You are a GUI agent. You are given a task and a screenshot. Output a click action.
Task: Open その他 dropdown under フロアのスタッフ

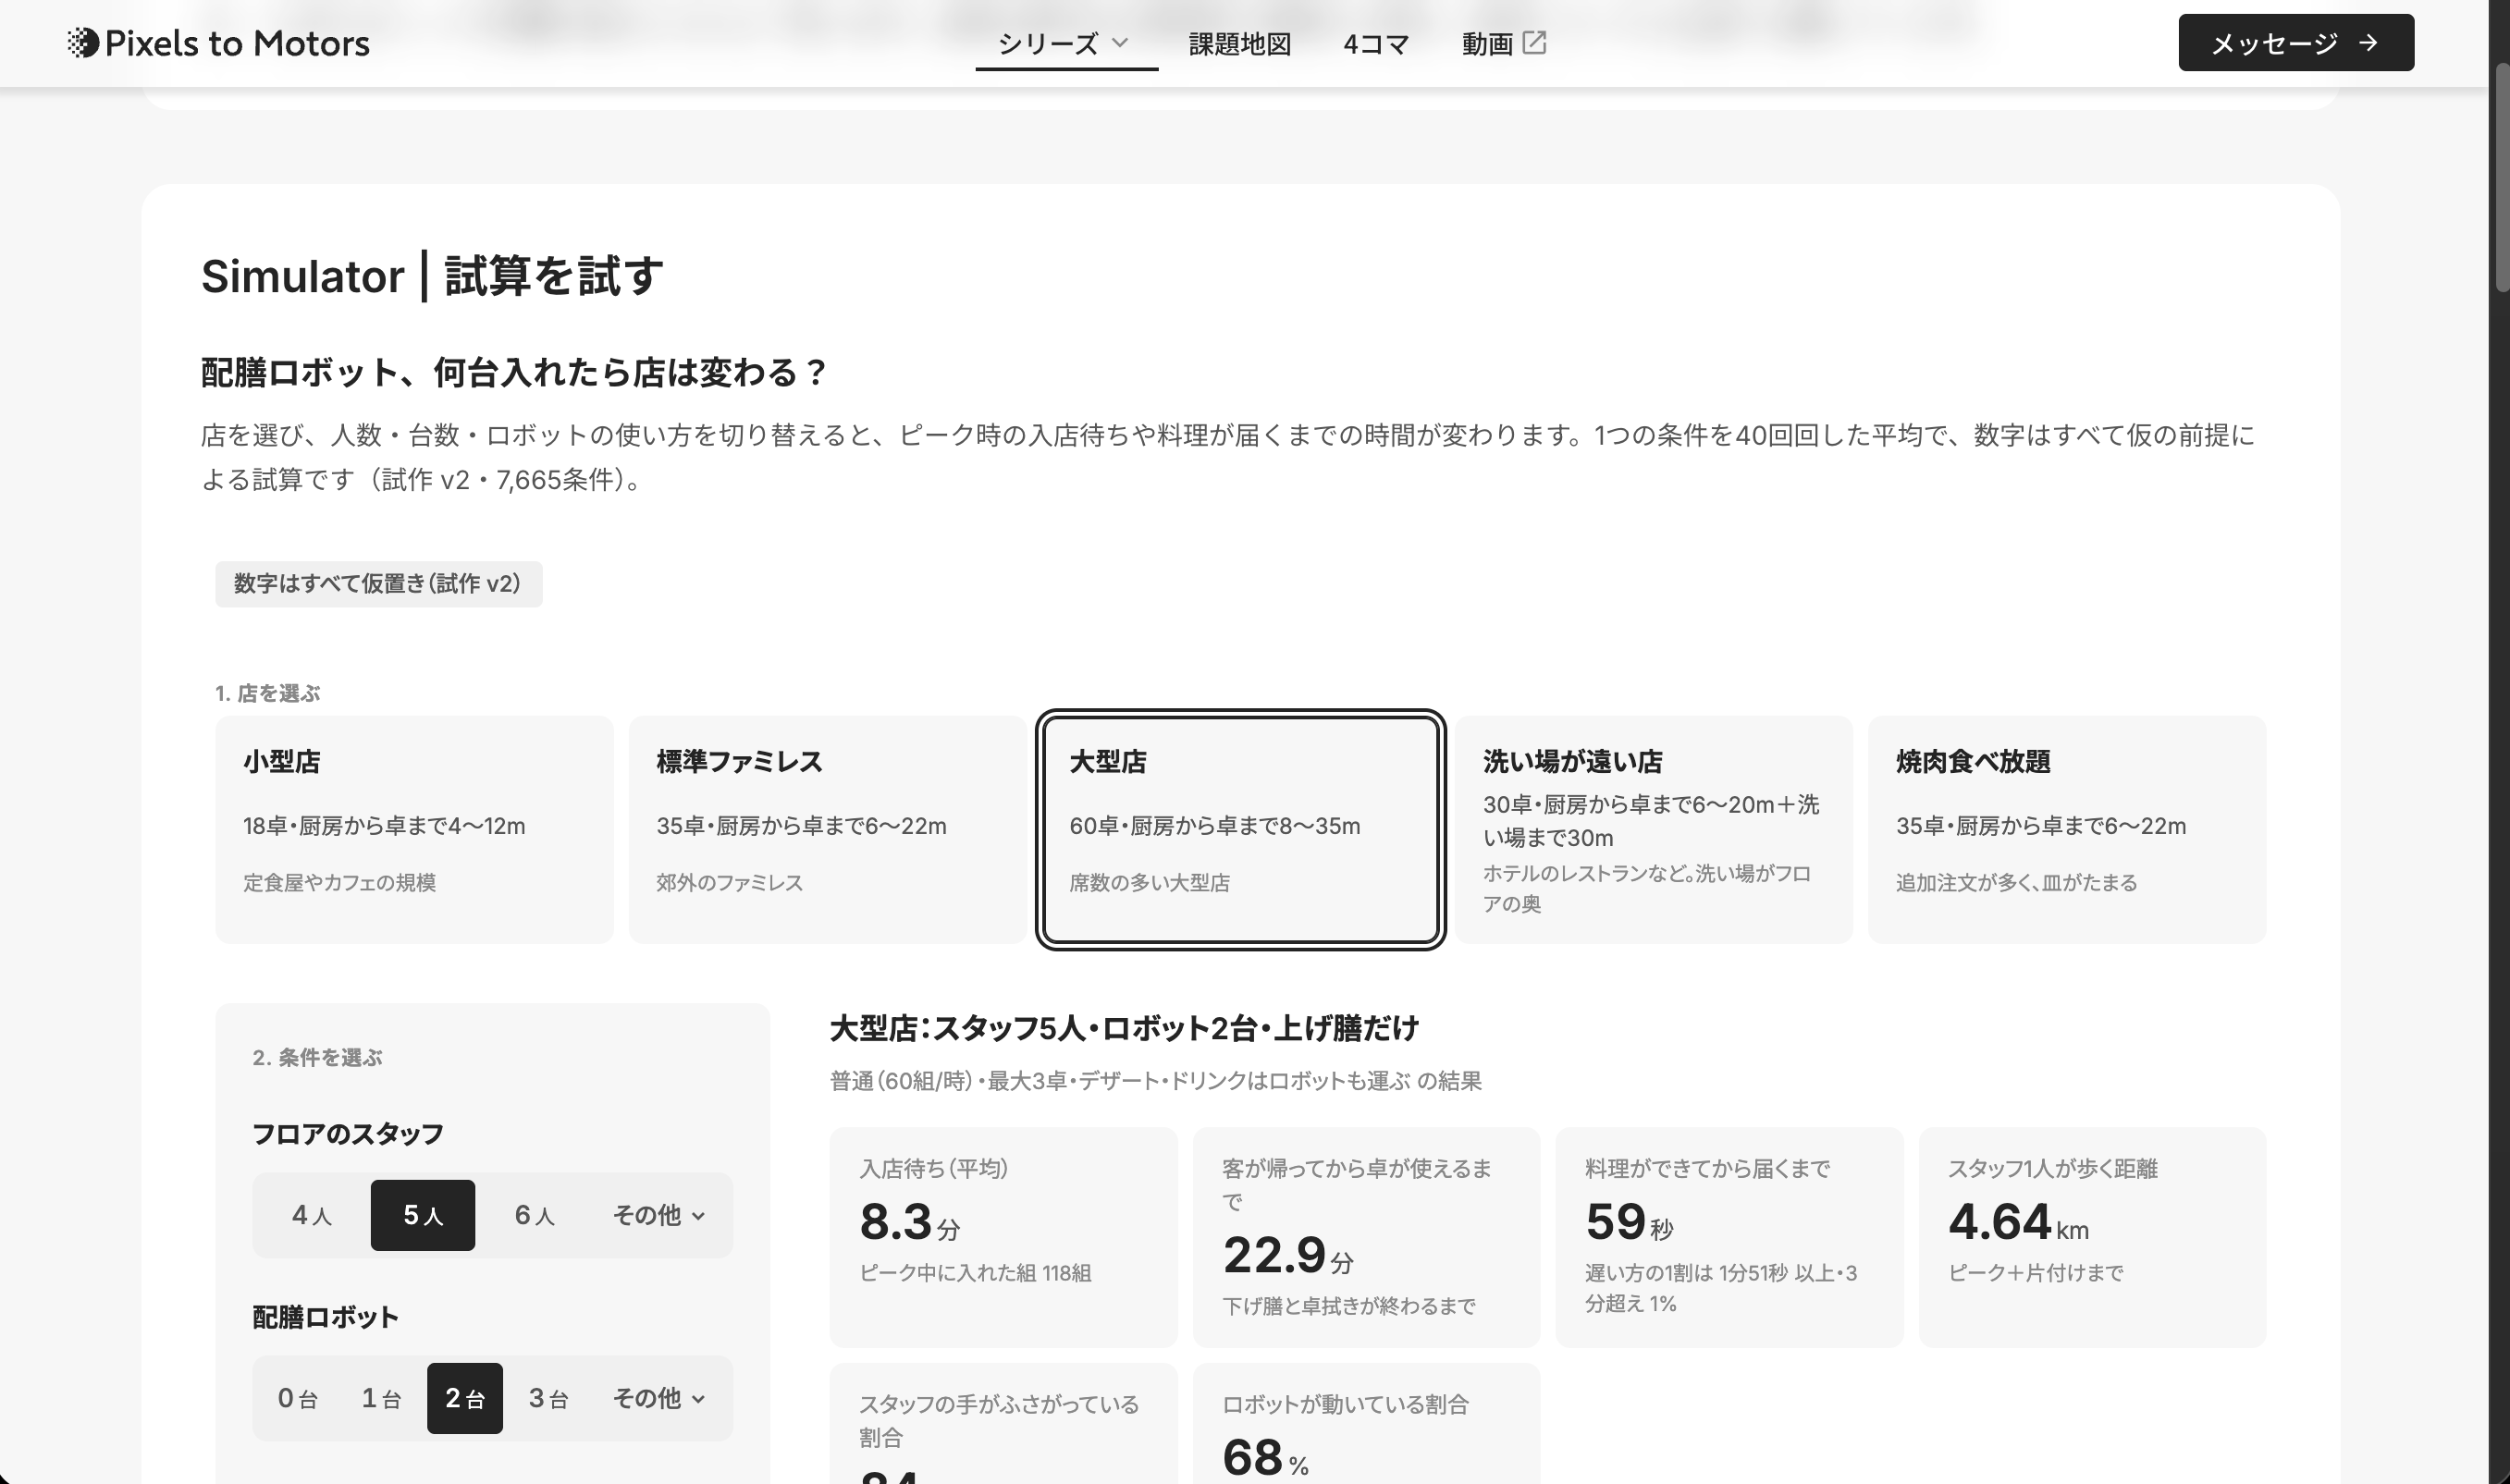[659, 1215]
